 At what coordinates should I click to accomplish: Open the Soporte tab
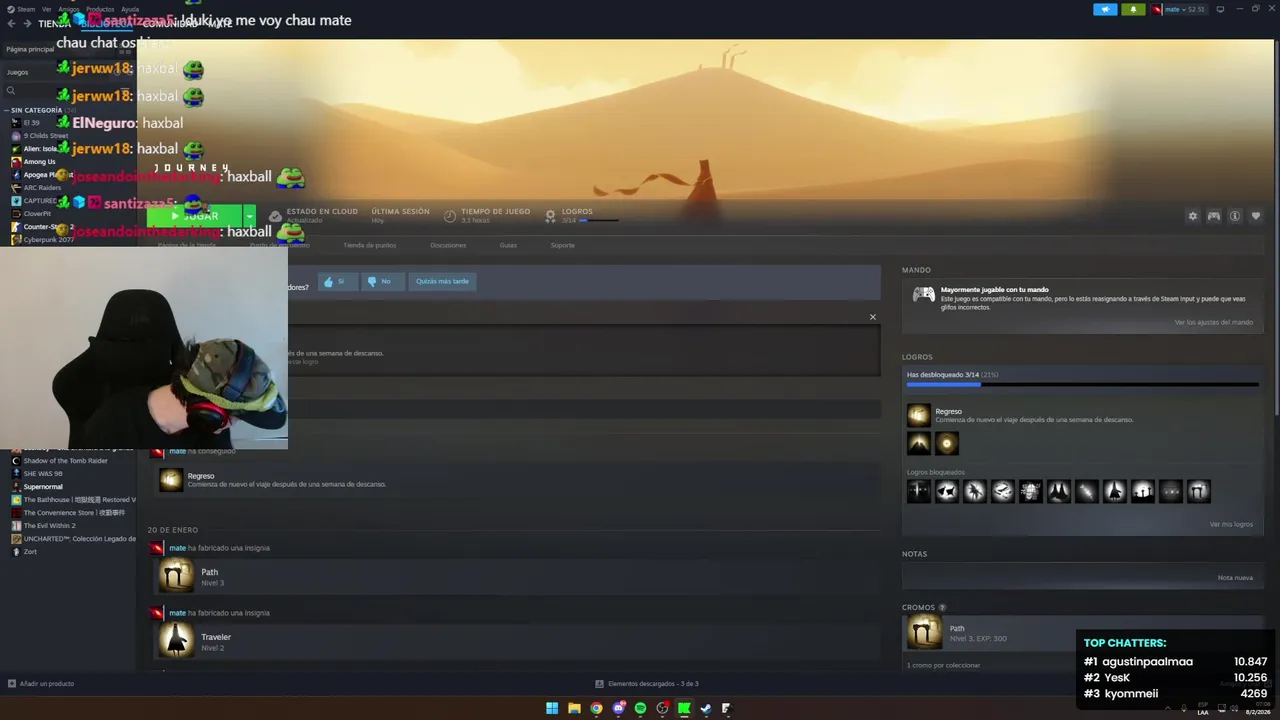562,245
